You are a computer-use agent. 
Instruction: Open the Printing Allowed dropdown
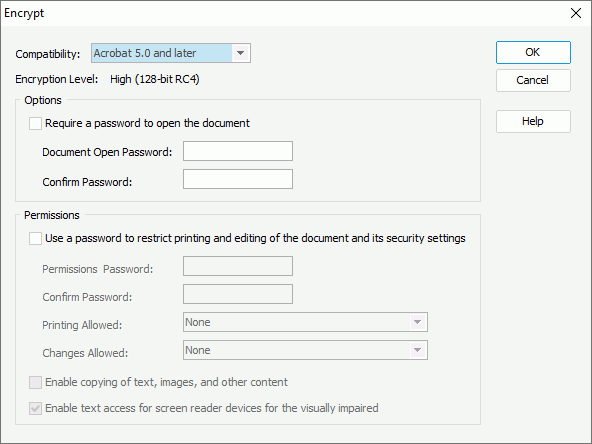coord(305,322)
